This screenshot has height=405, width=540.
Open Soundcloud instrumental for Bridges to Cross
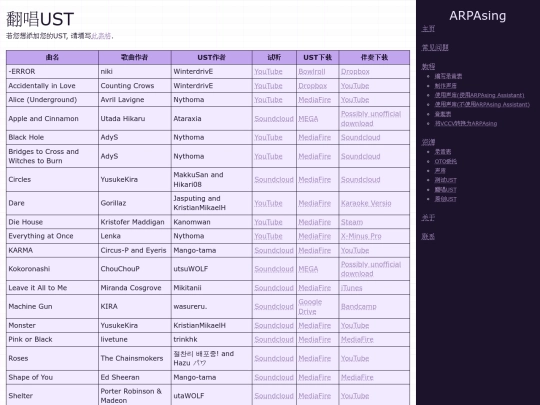point(361,156)
